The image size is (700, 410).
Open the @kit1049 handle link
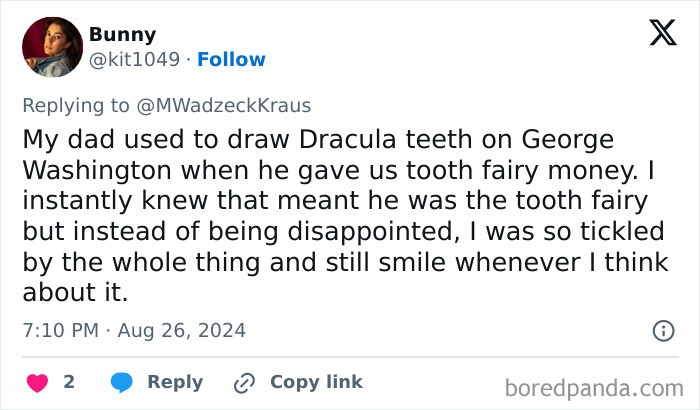point(134,60)
